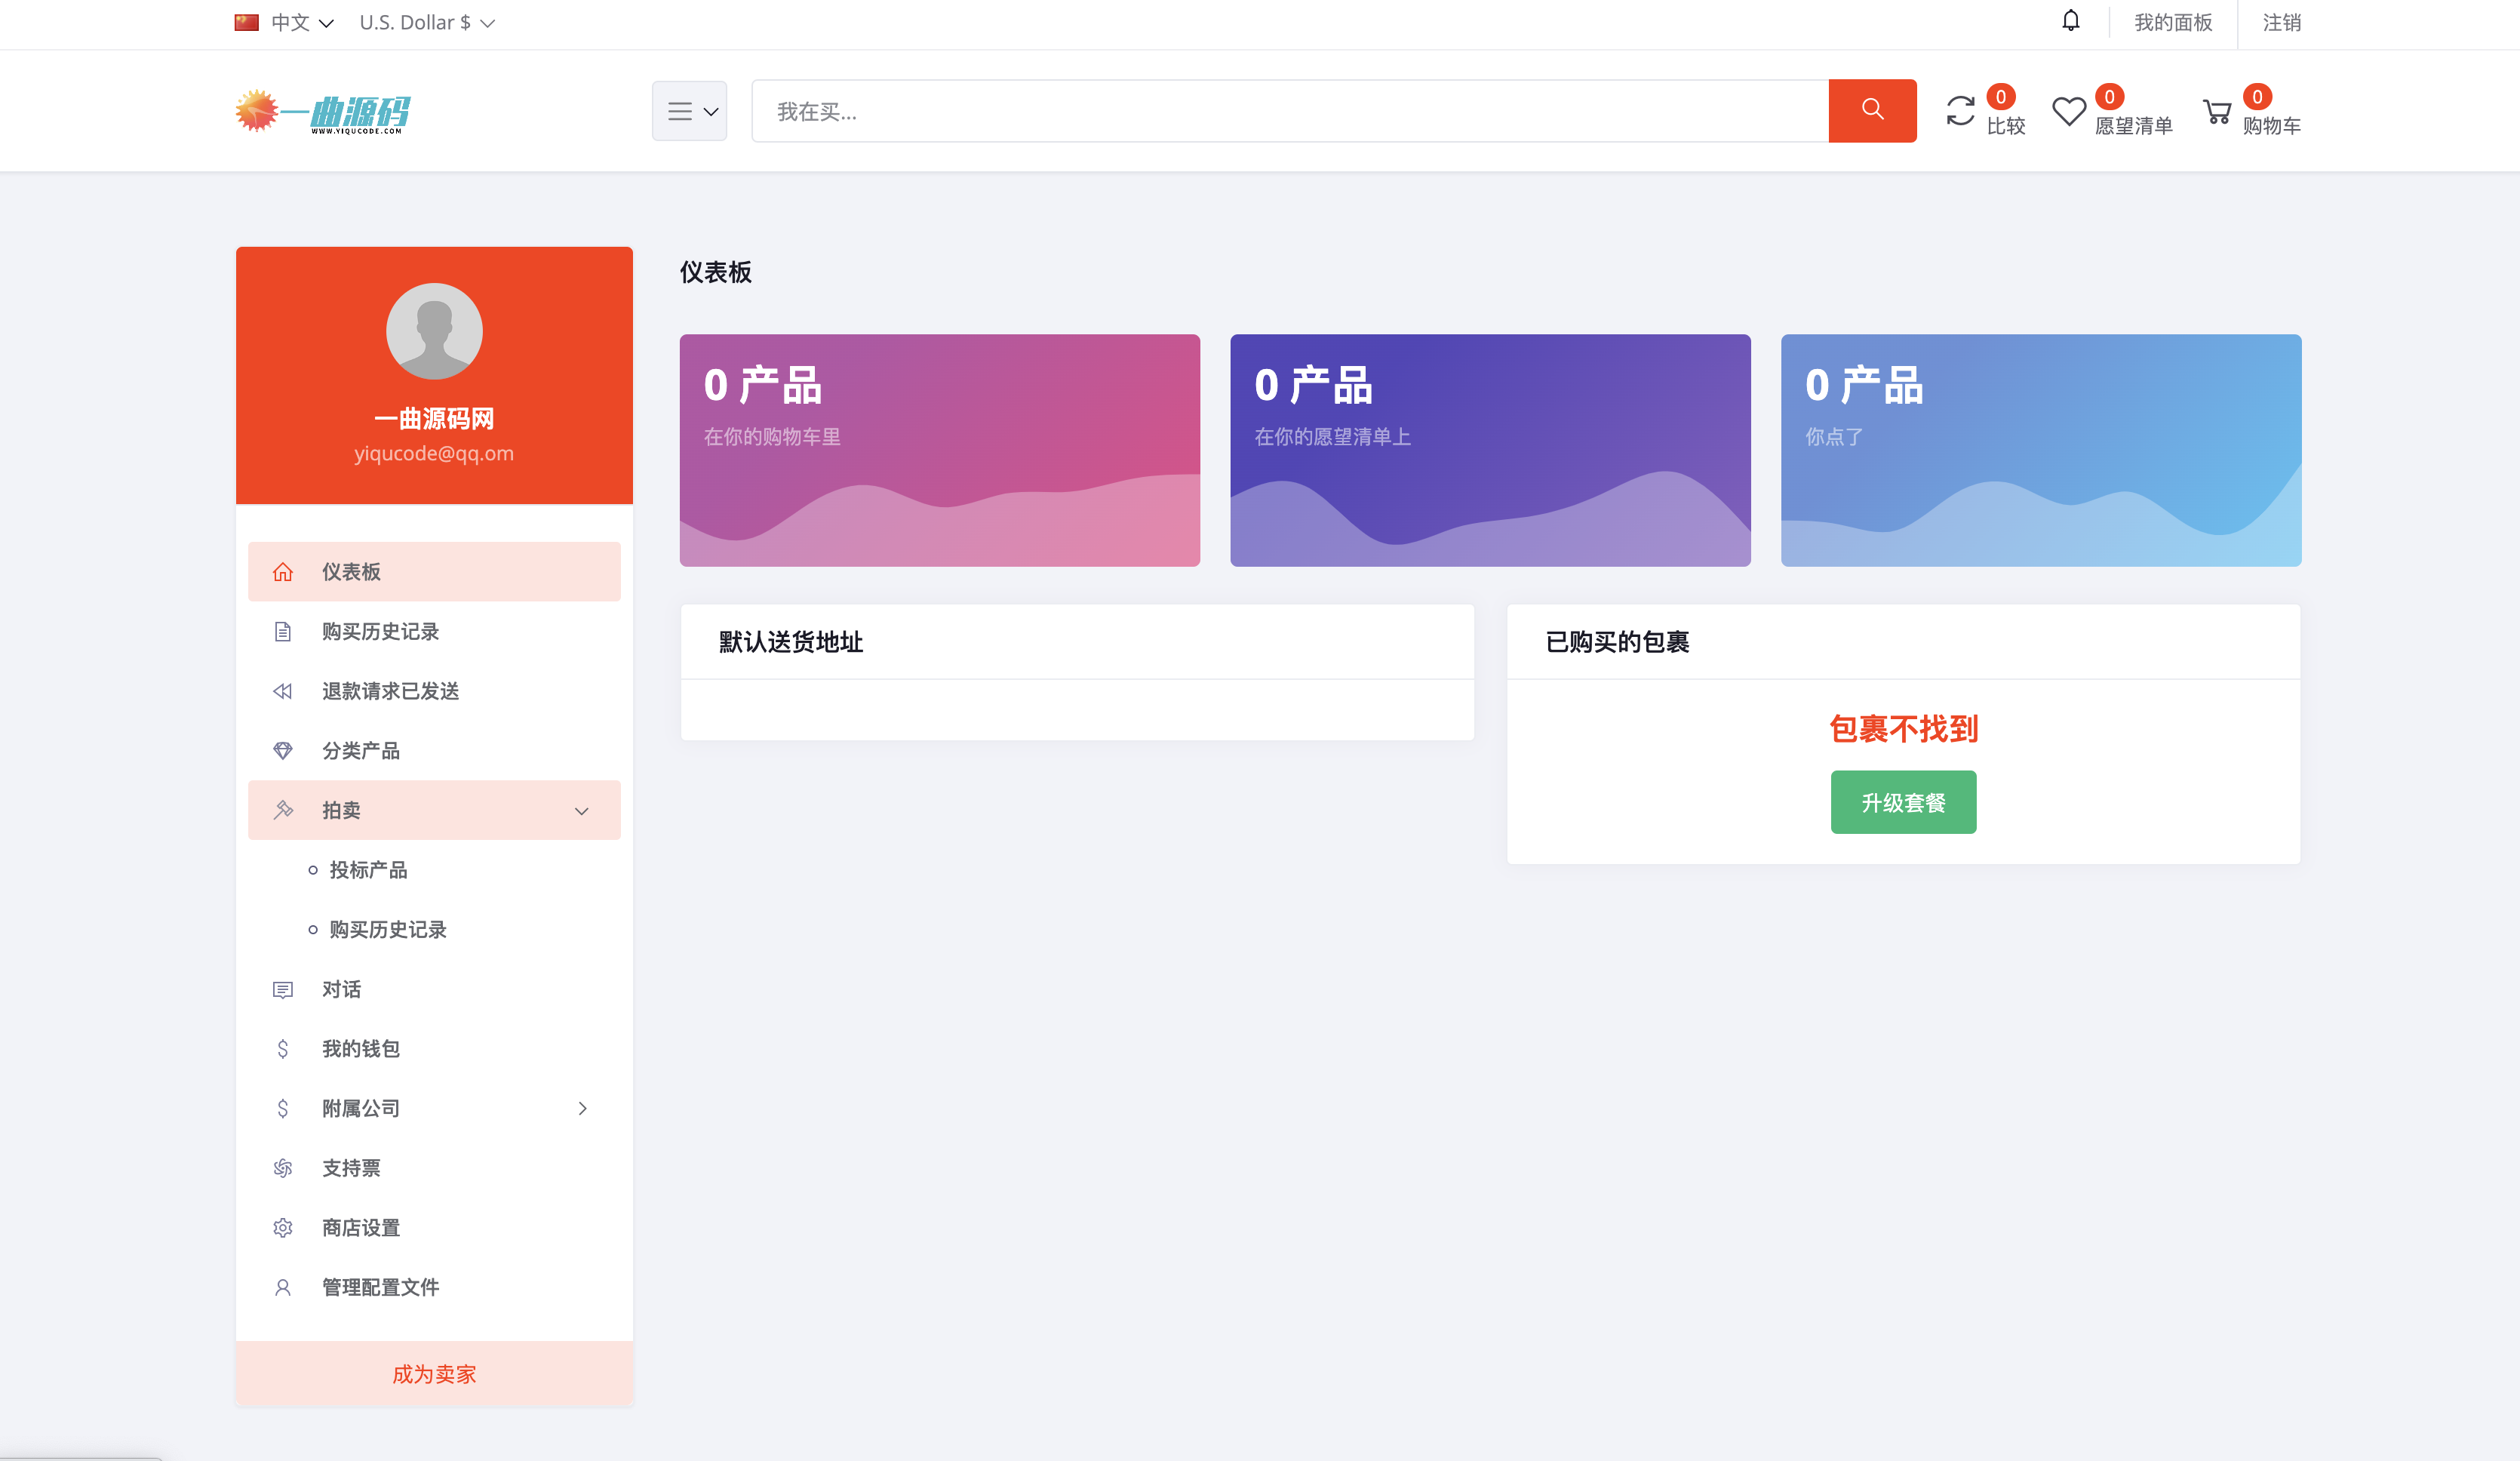Click the 注销 logout link
The width and height of the screenshot is (2520, 1461).
2282,22
